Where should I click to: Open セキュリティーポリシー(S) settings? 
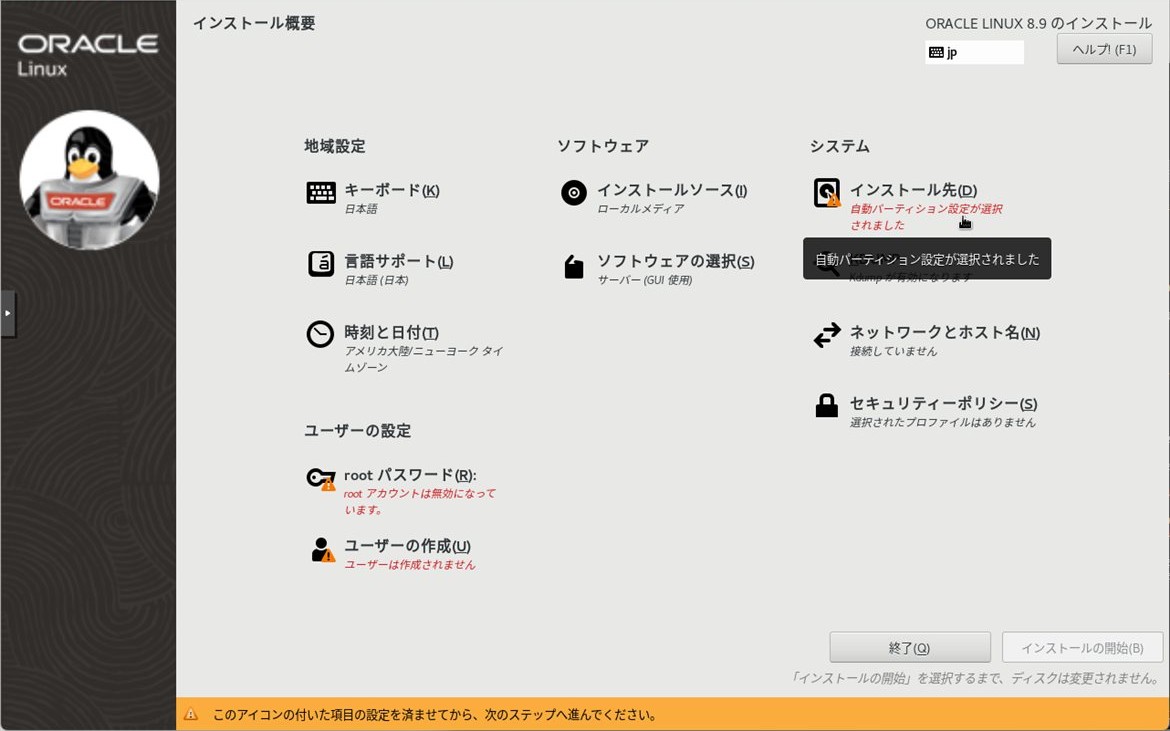943,403
